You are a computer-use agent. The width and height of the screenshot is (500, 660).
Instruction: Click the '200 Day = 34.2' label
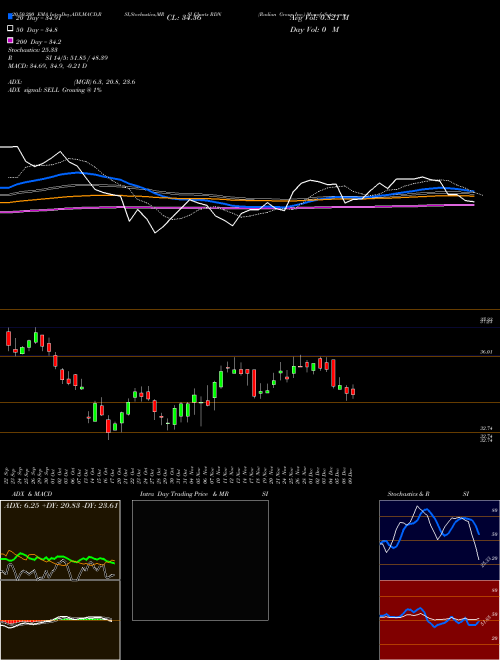39,42
